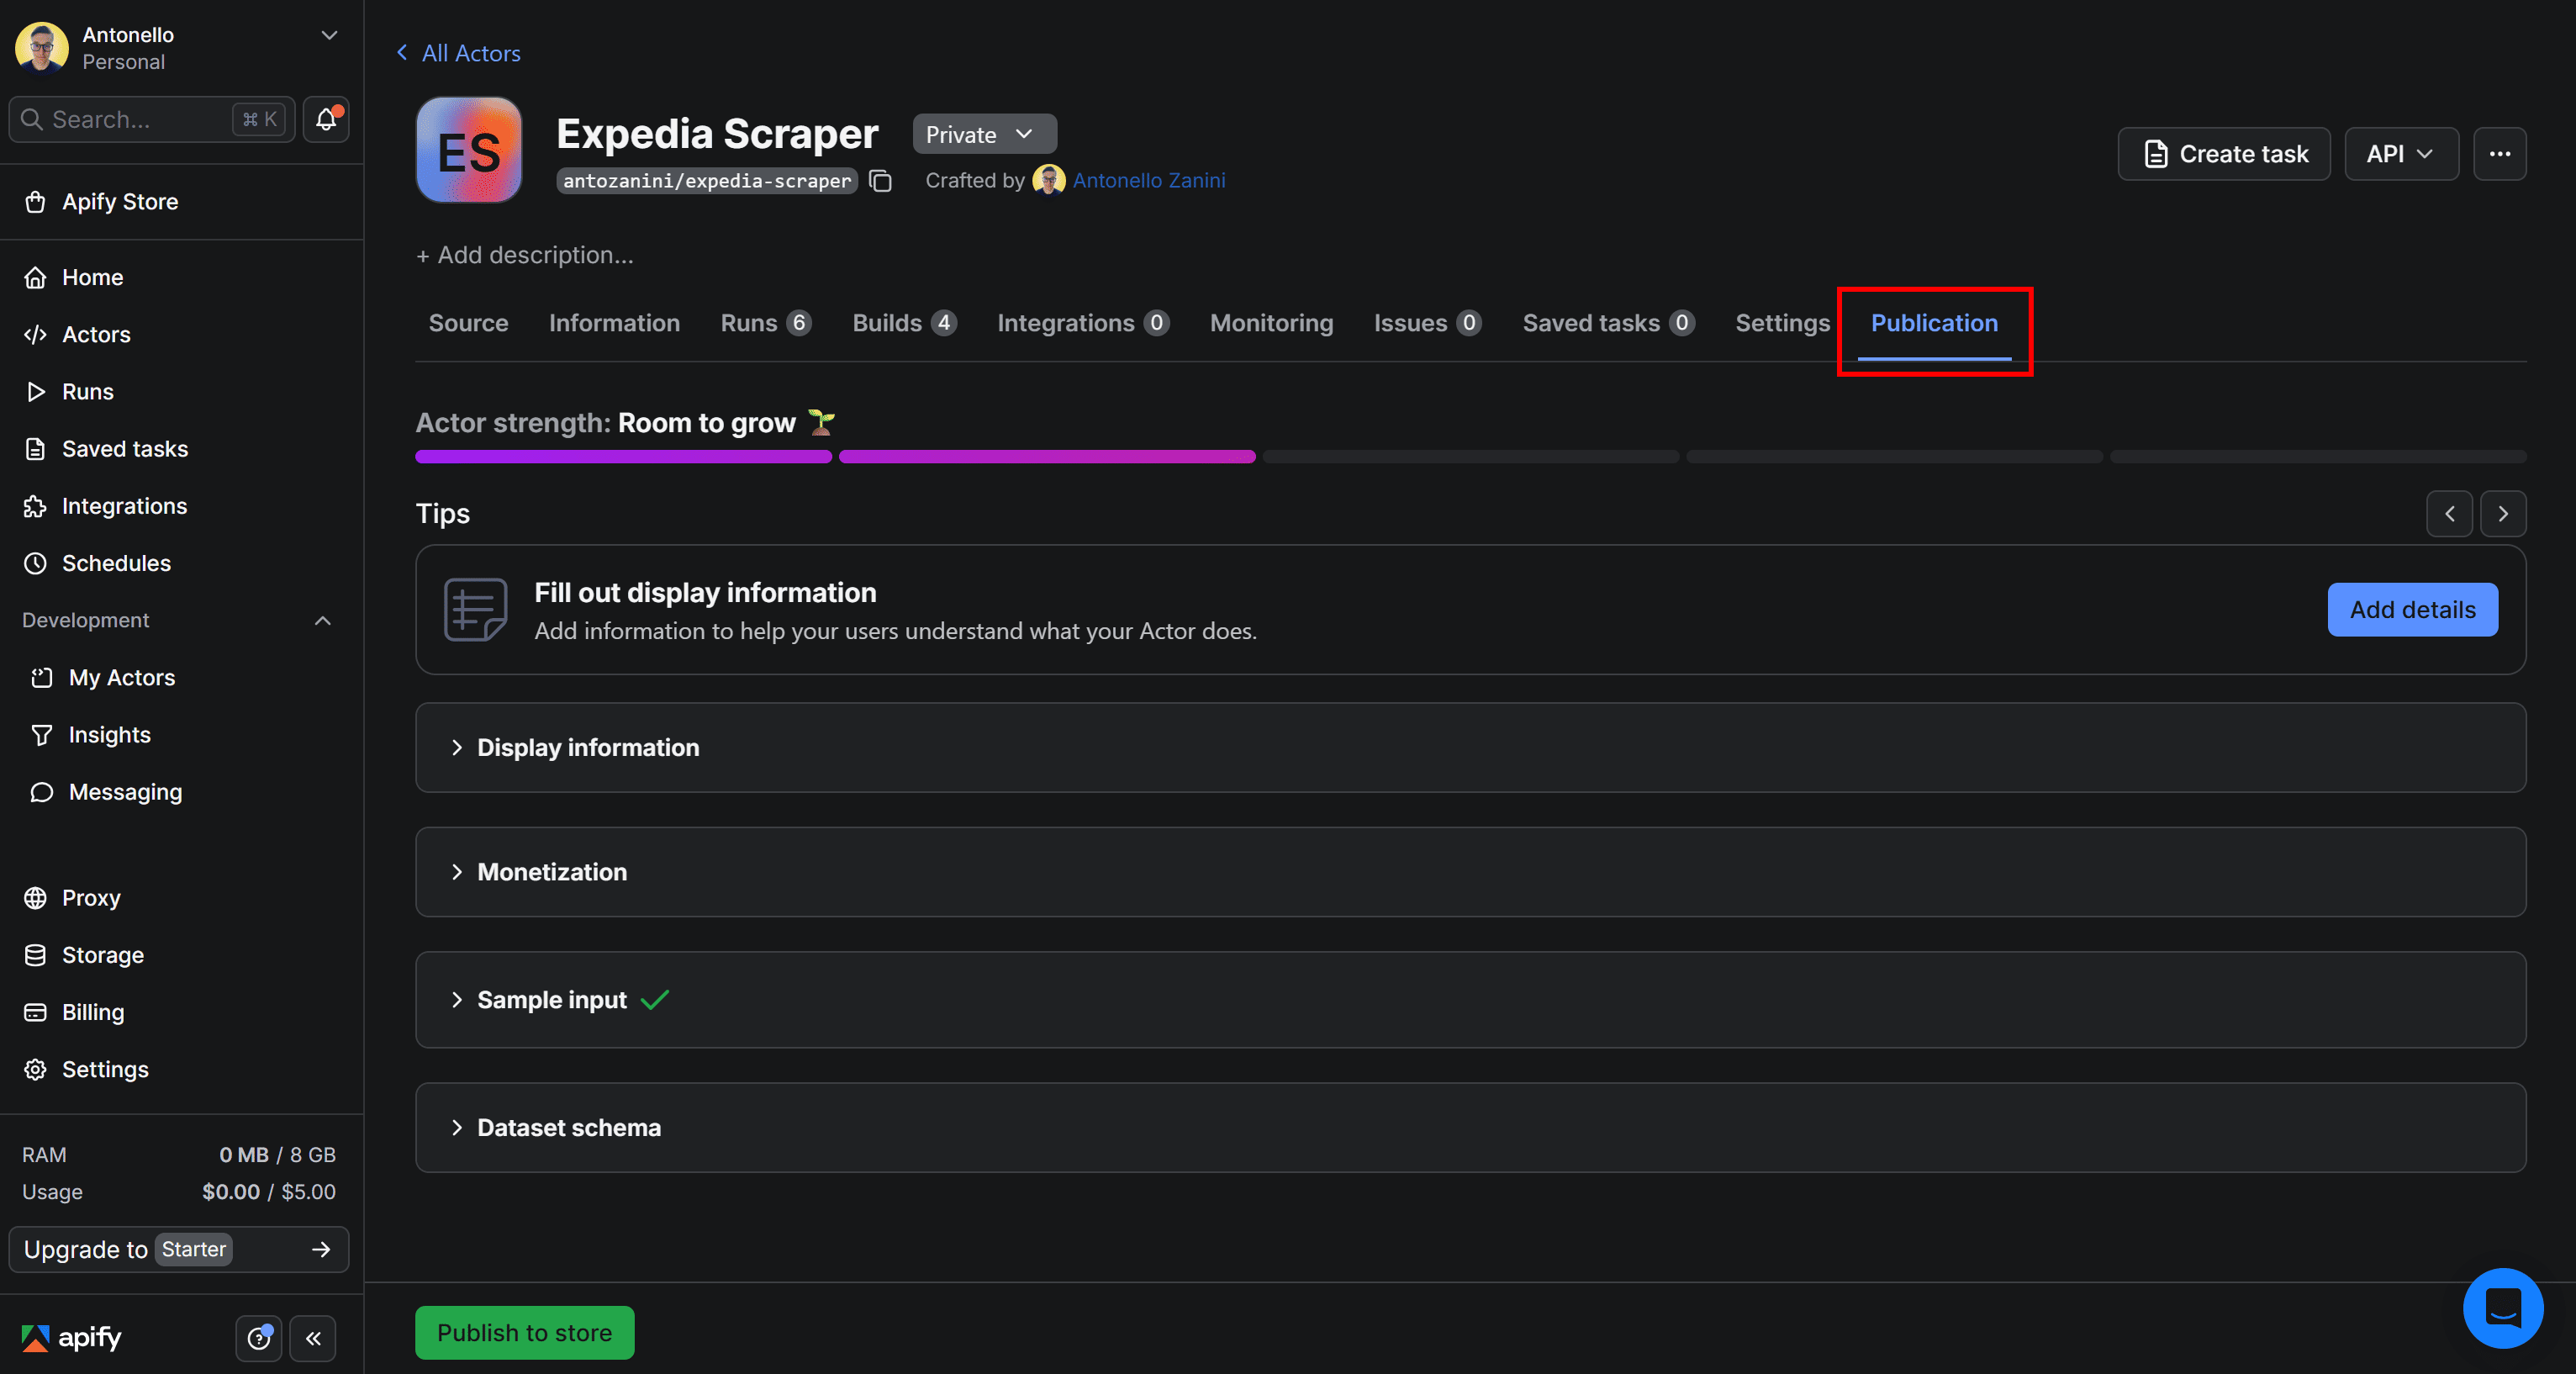
Task: Open the Storage section
Action: [x=103, y=954]
